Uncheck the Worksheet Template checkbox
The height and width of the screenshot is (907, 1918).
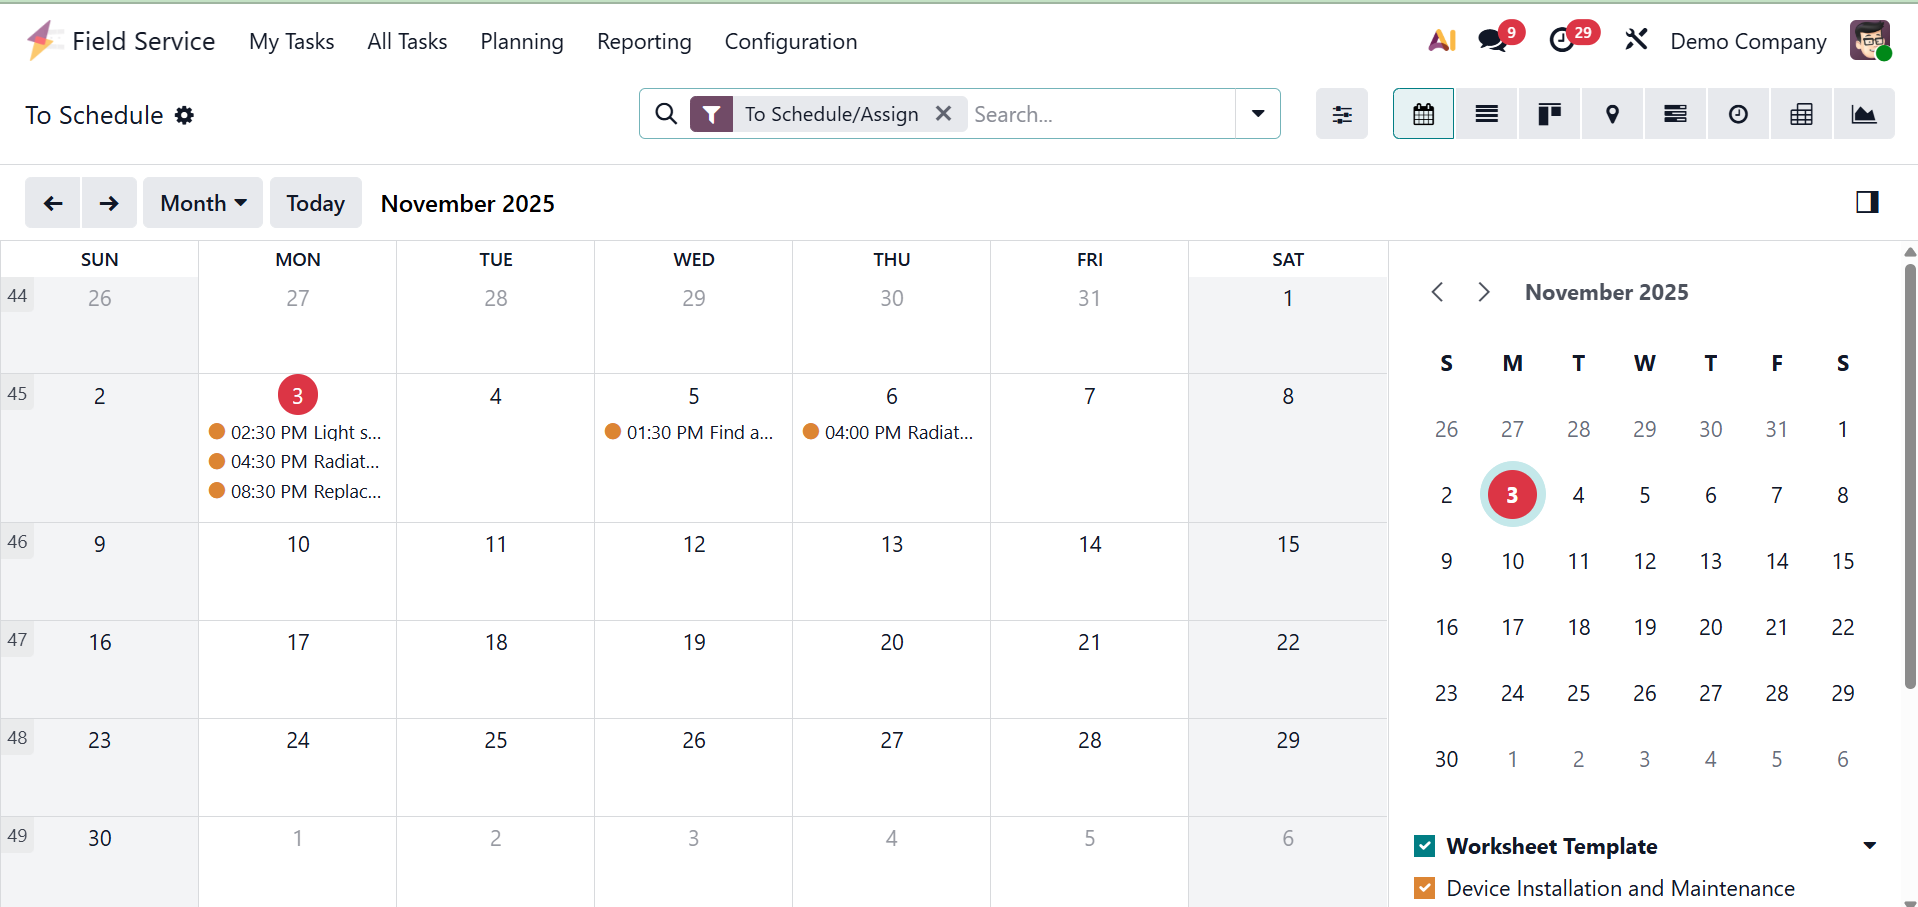(1425, 846)
